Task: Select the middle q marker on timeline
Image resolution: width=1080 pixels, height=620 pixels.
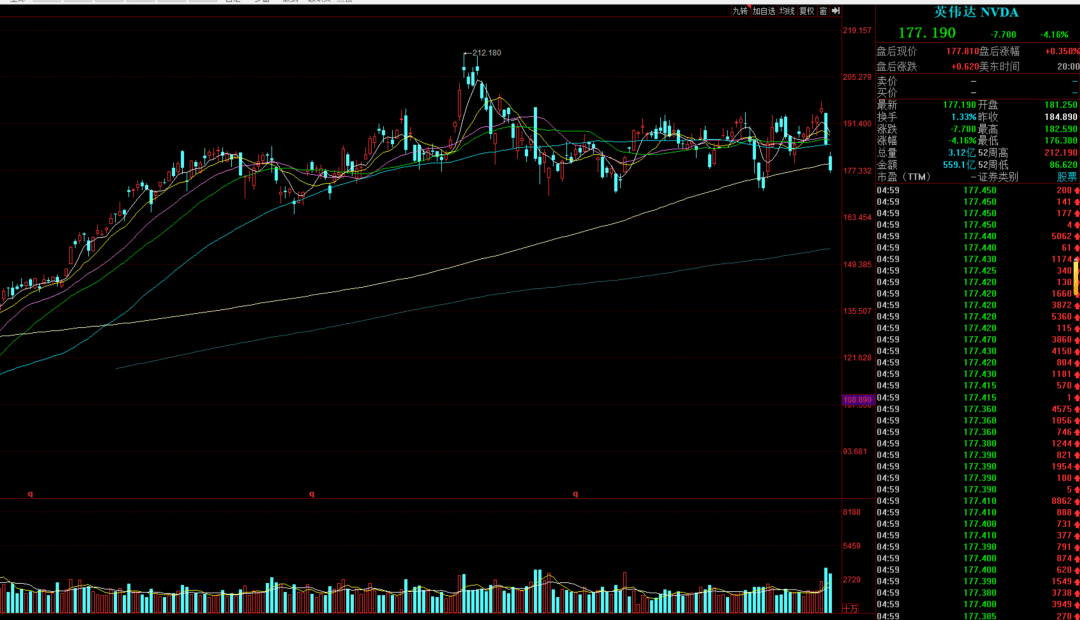Action: click(x=311, y=493)
